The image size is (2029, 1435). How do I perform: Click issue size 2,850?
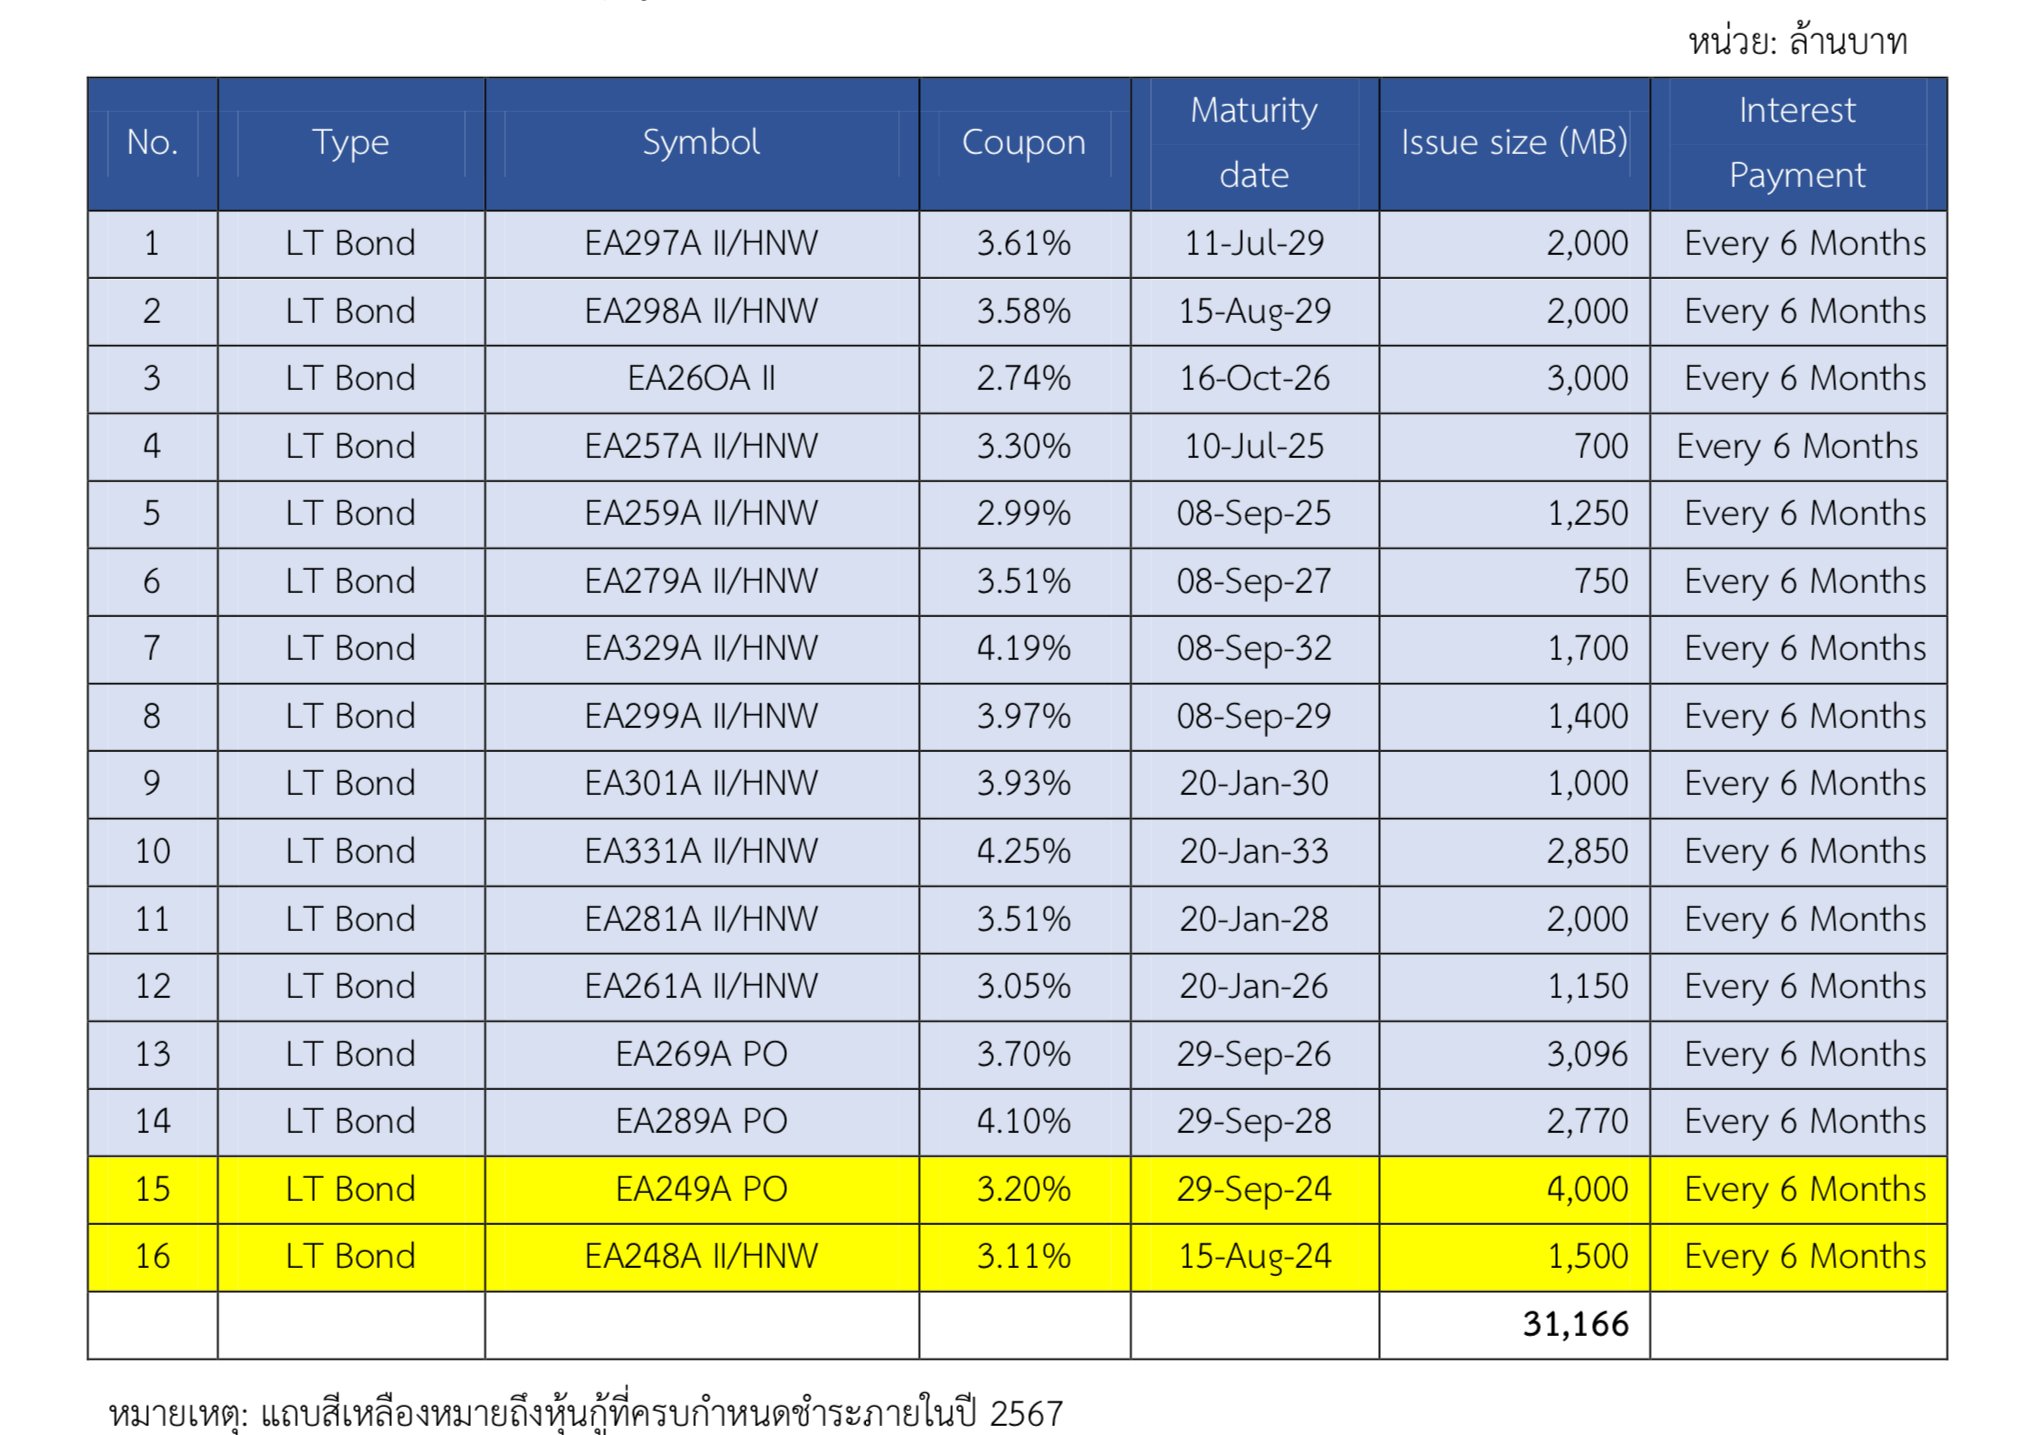coord(1587,852)
